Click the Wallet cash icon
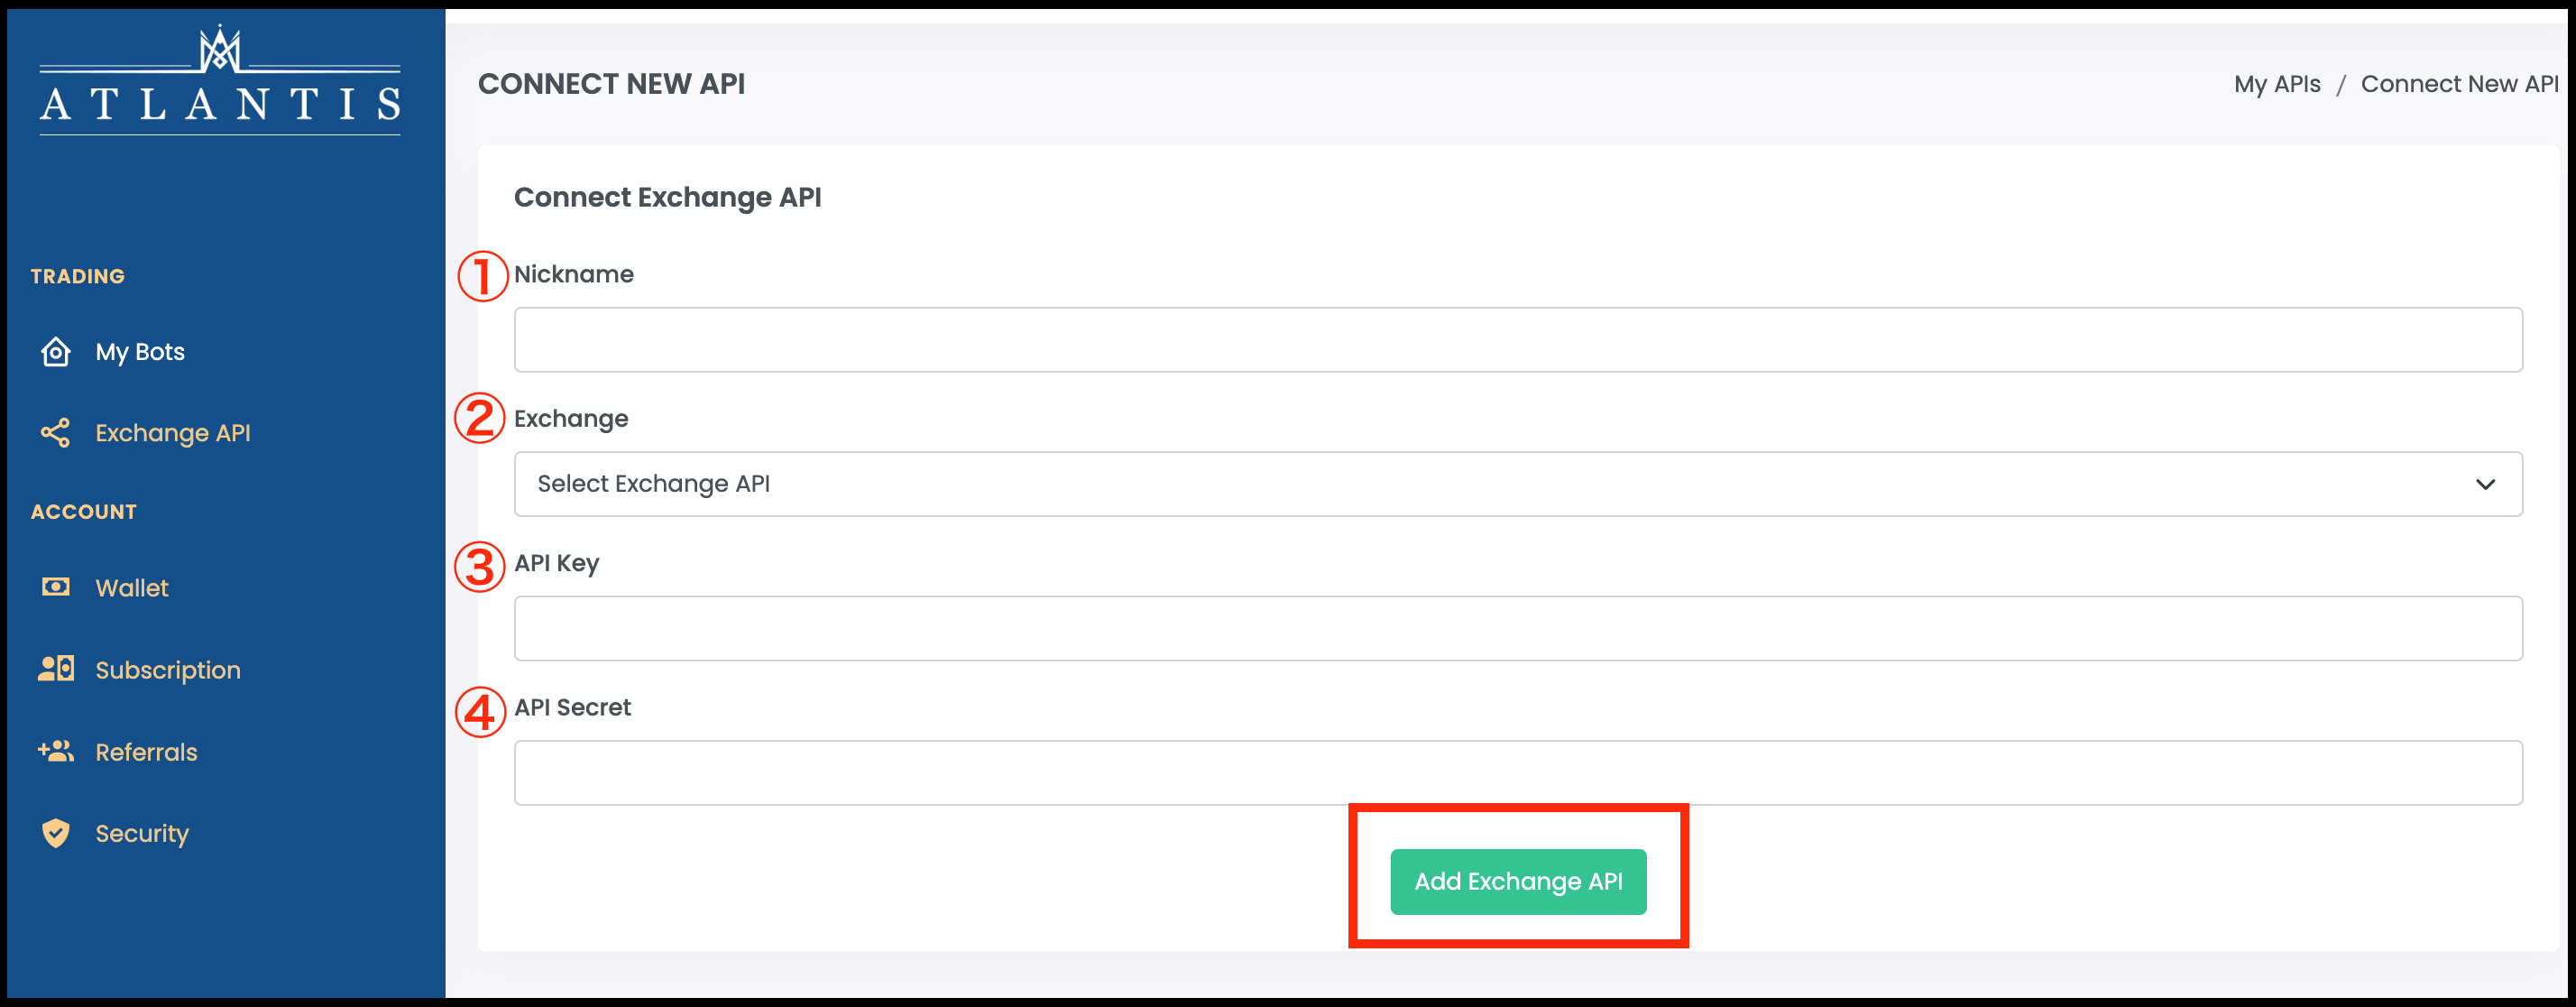2576x1007 pixels. coord(56,587)
